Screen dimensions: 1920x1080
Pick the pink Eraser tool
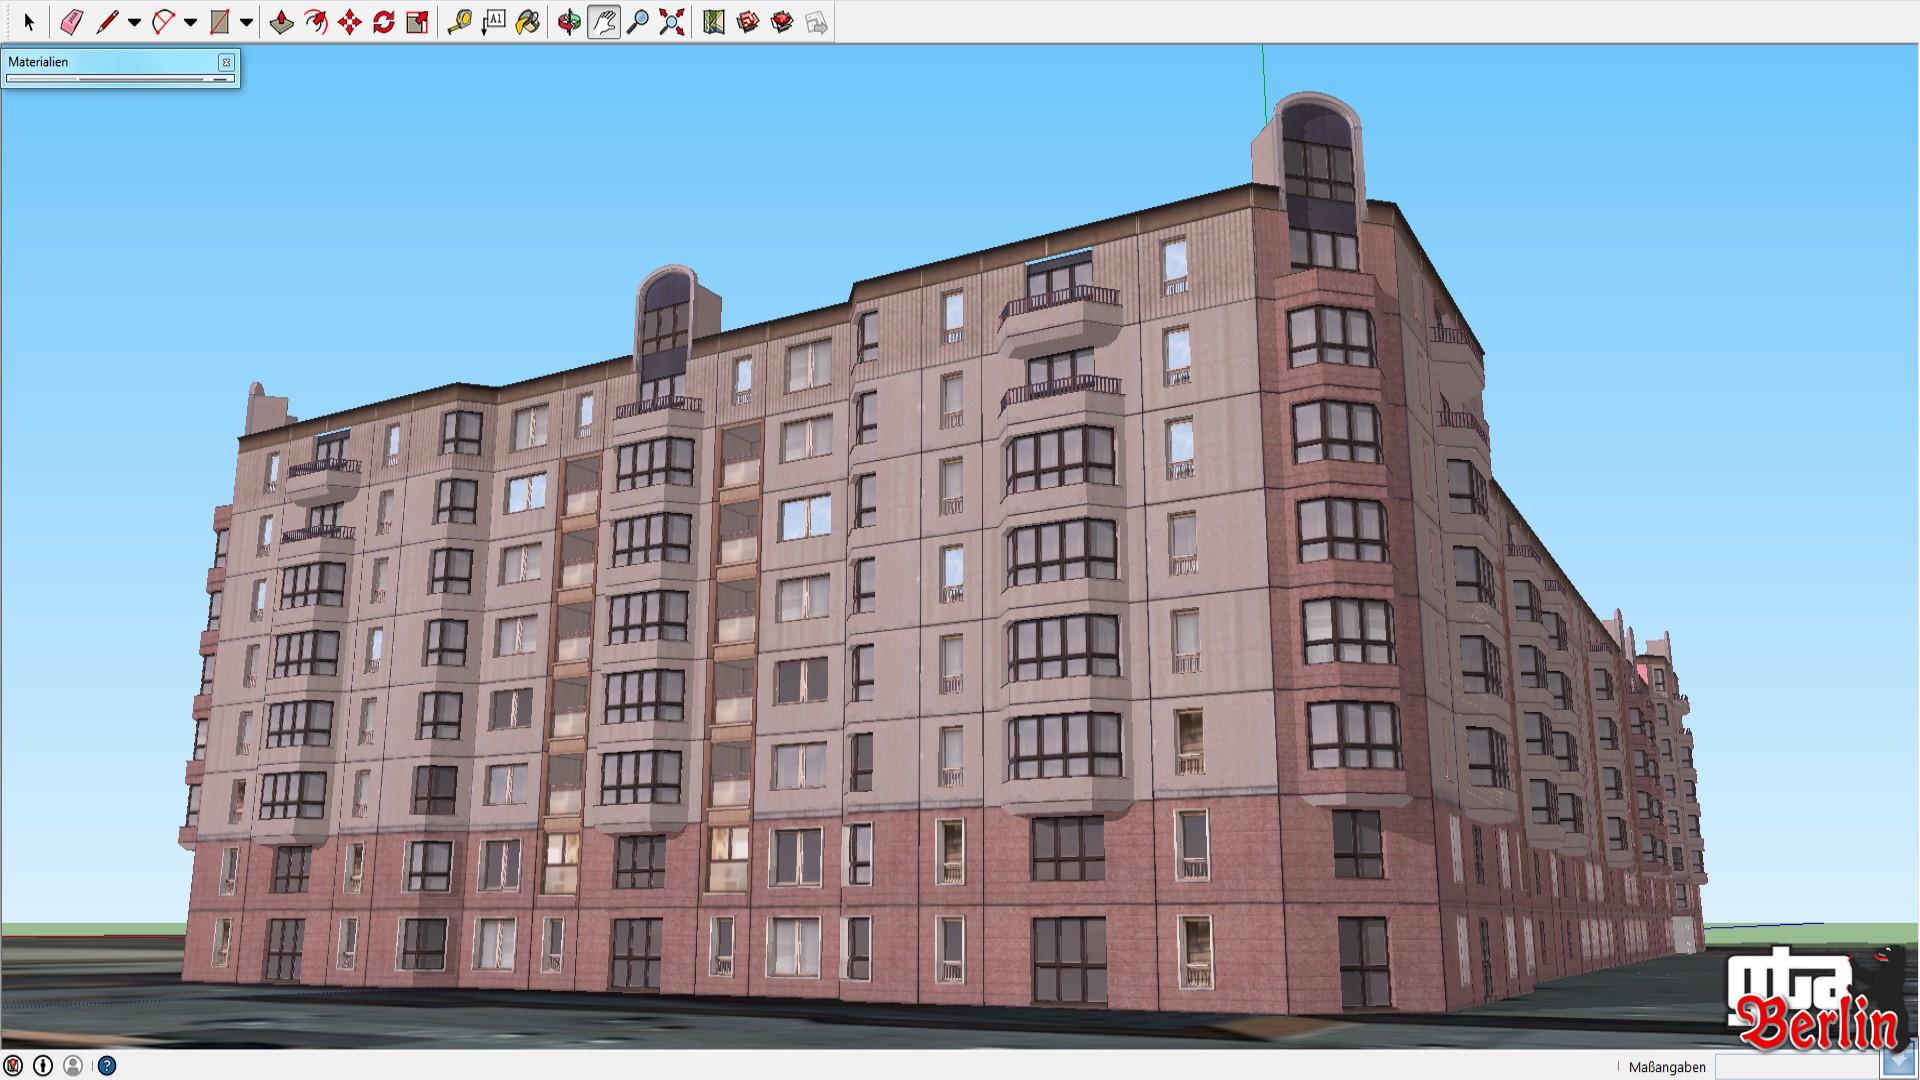click(70, 22)
